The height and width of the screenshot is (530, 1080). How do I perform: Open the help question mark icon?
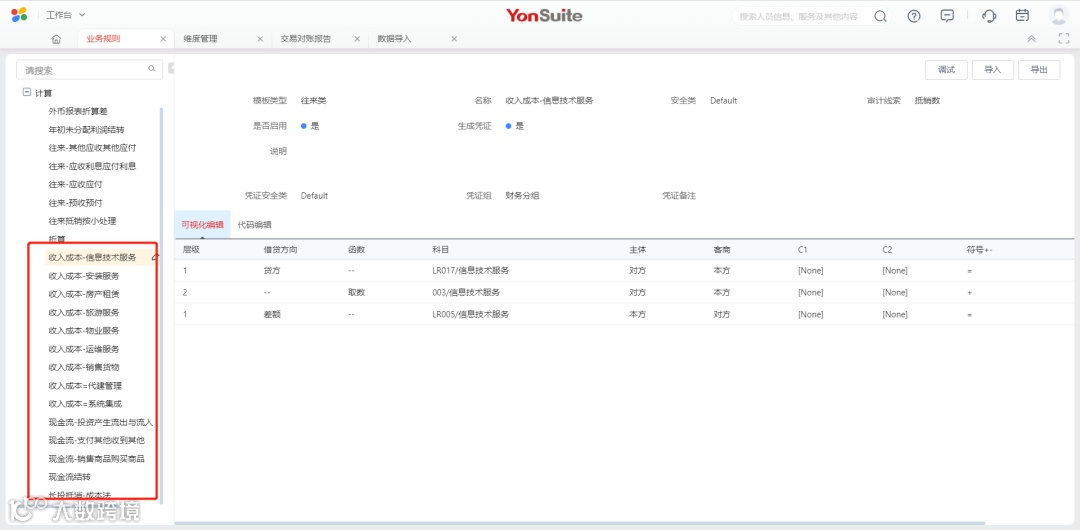click(914, 17)
